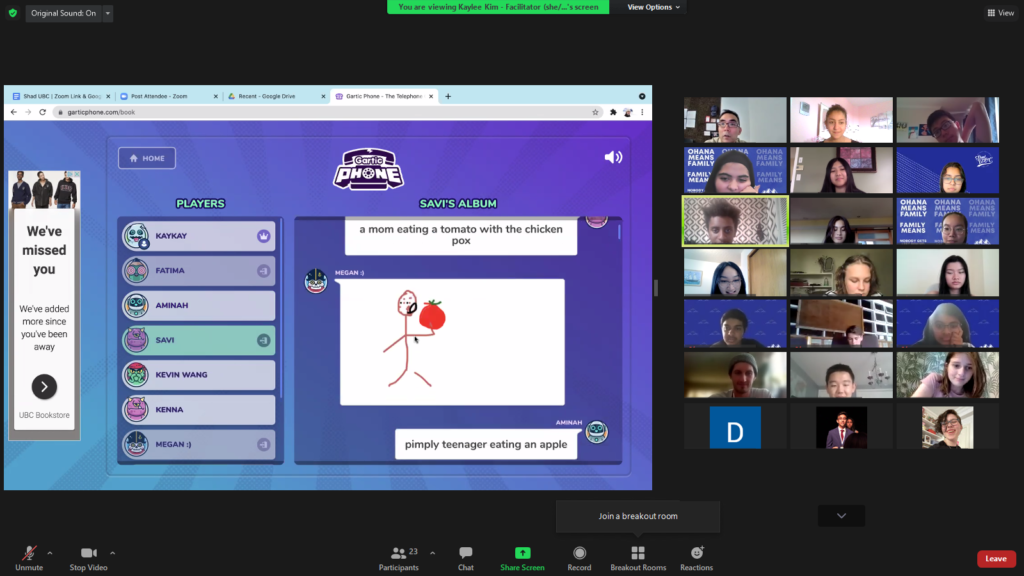Click the suited couple profile picture tile
The image size is (1024, 576).
tap(841, 428)
